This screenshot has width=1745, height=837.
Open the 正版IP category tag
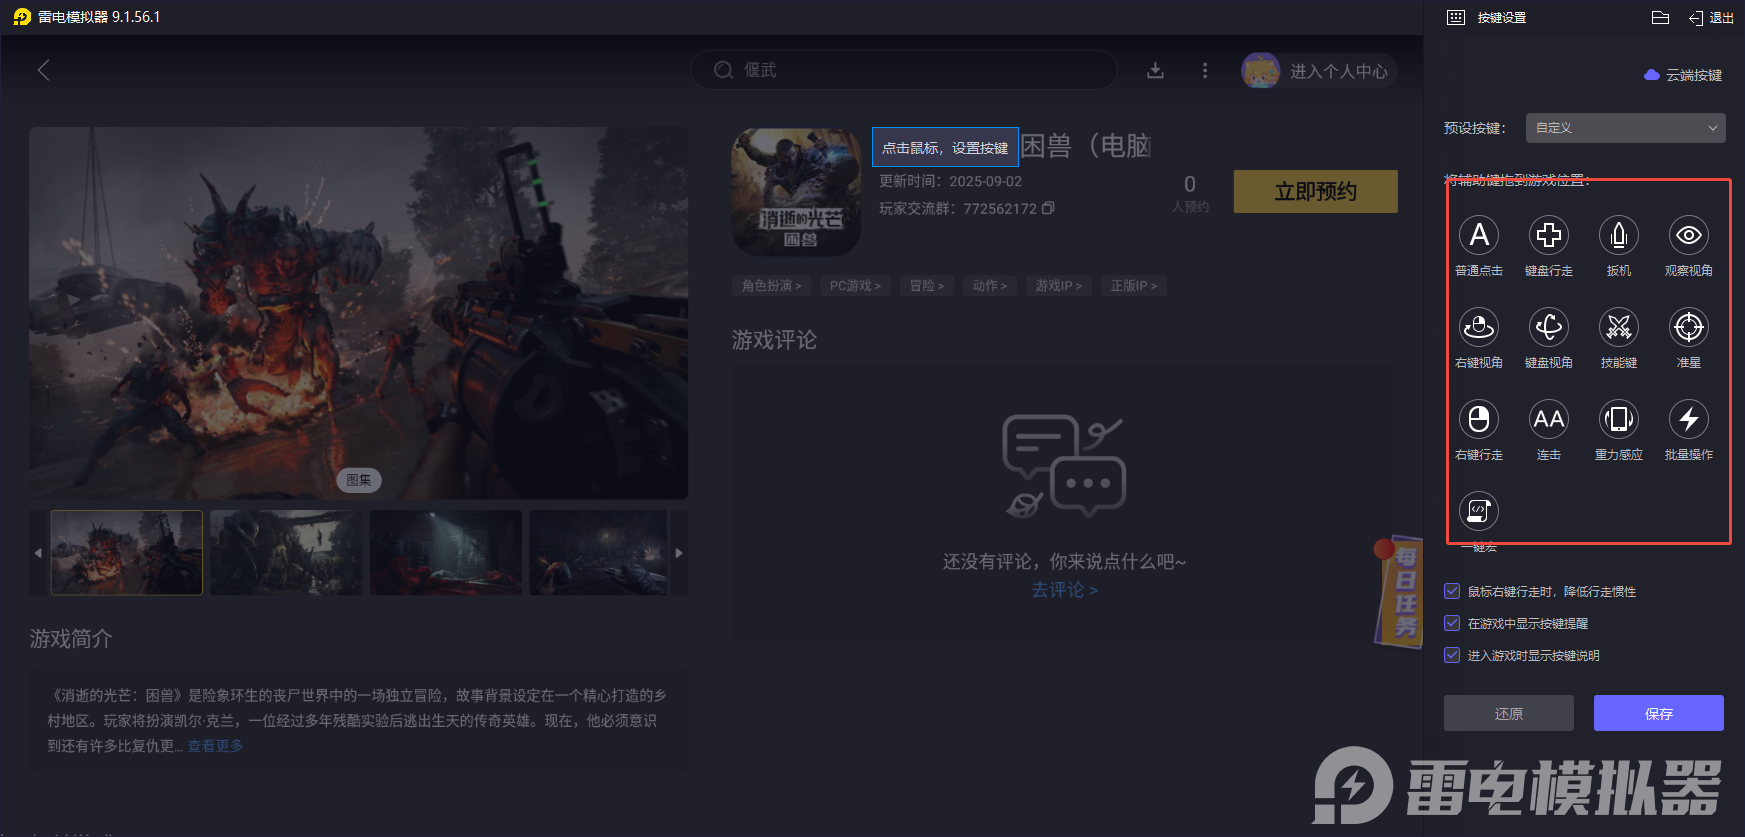[1134, 286]
